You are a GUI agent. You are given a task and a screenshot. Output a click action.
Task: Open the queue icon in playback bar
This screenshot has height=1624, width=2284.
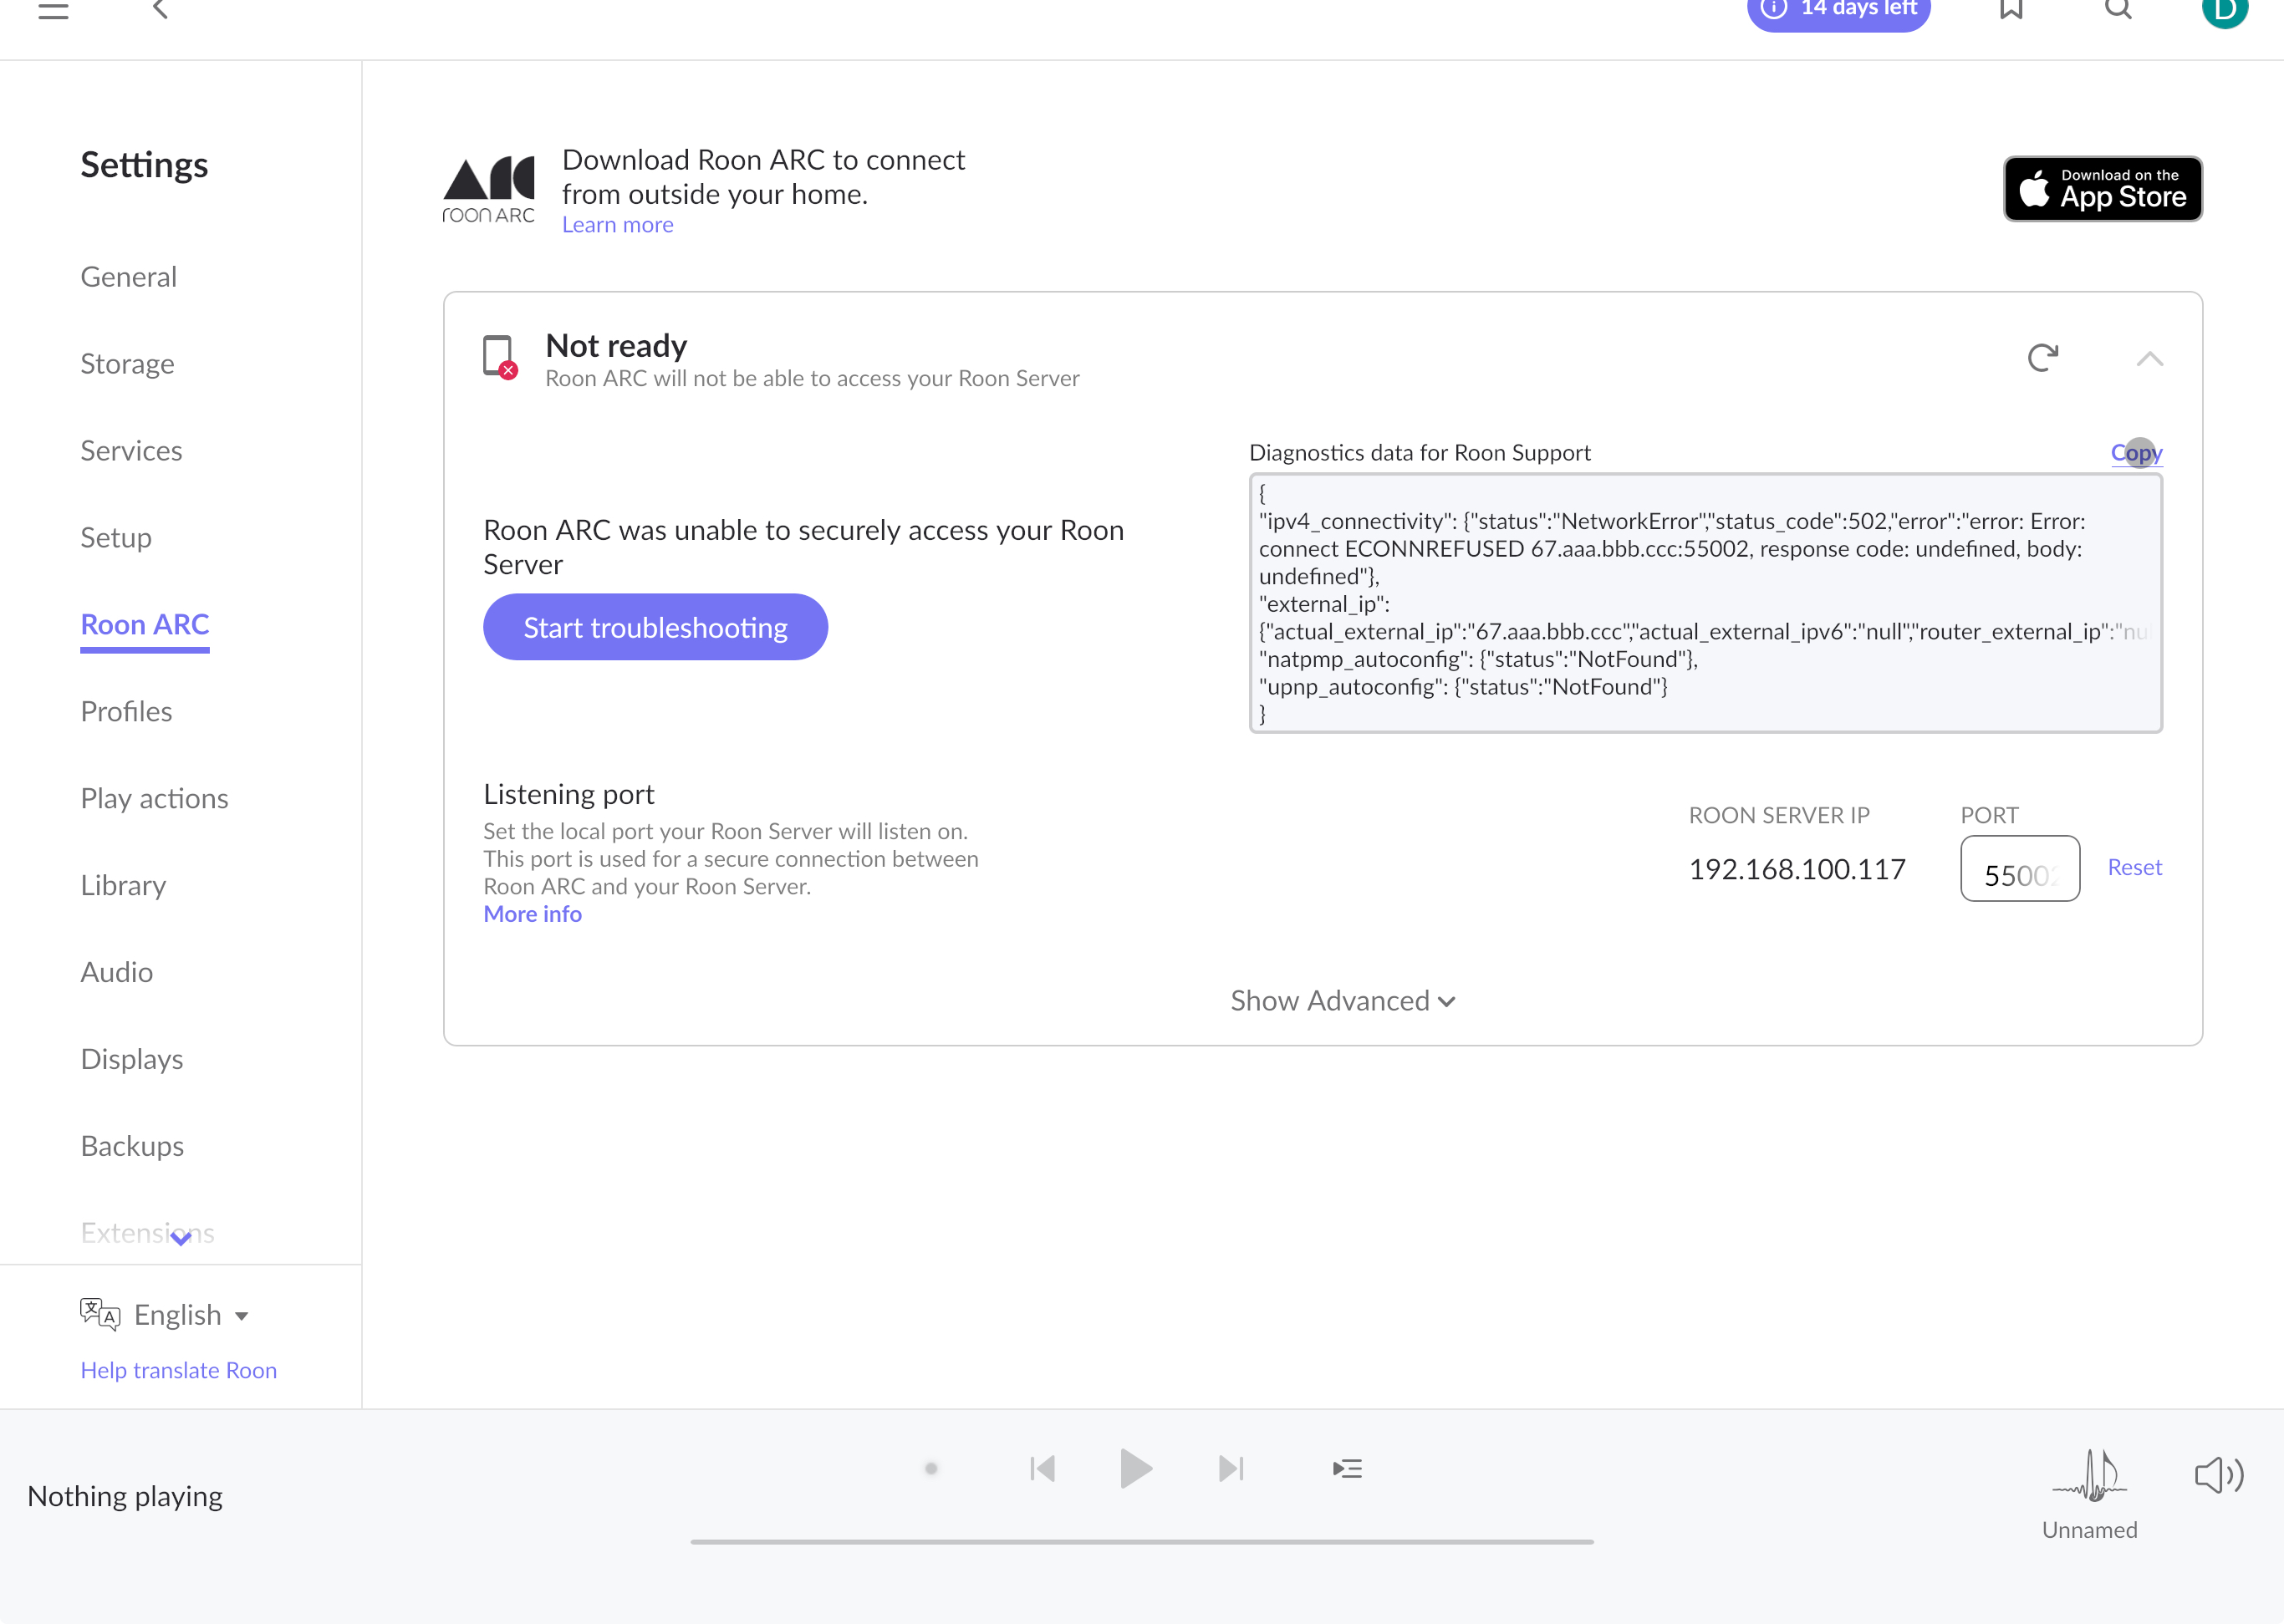click(x=1347, y=1468)
